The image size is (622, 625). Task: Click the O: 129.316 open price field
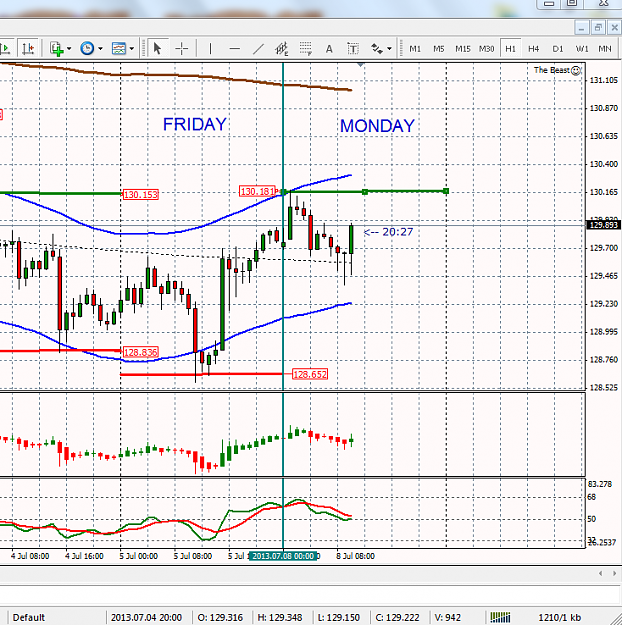tap(220, 617)
